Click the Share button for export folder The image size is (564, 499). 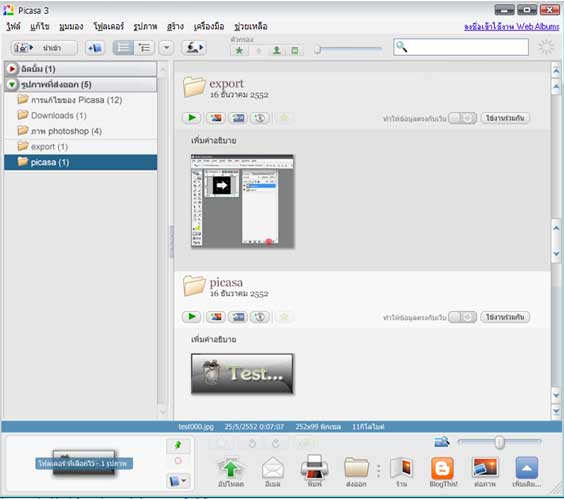(x=505, y=118)
